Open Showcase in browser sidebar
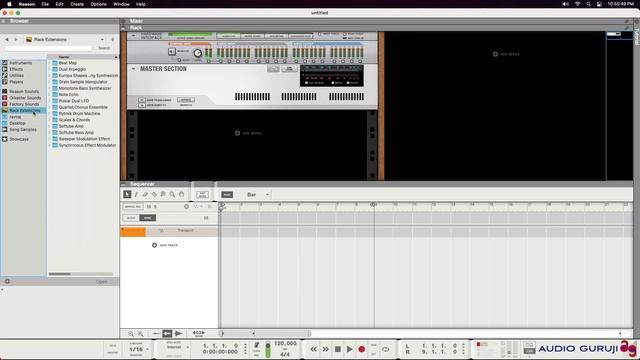 pyautogui.click(x=19, y=139)
